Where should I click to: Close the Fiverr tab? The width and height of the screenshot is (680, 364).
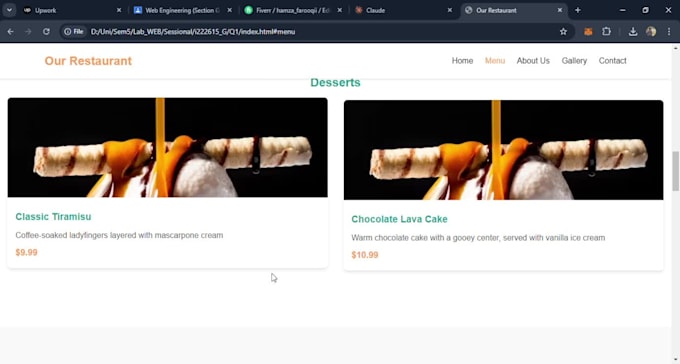point(340,10)
